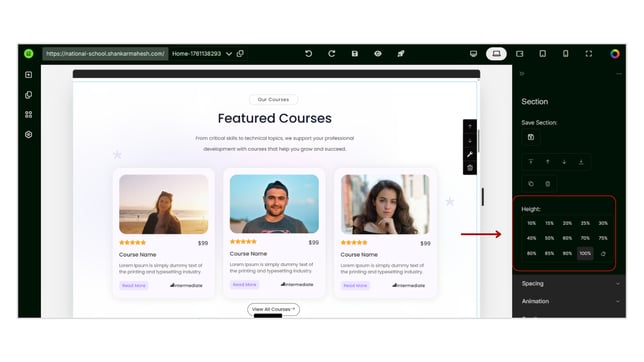This screenshot has height=362, width=644.
Task: Collapse the right panel with arrow icon
Action: 522,74
